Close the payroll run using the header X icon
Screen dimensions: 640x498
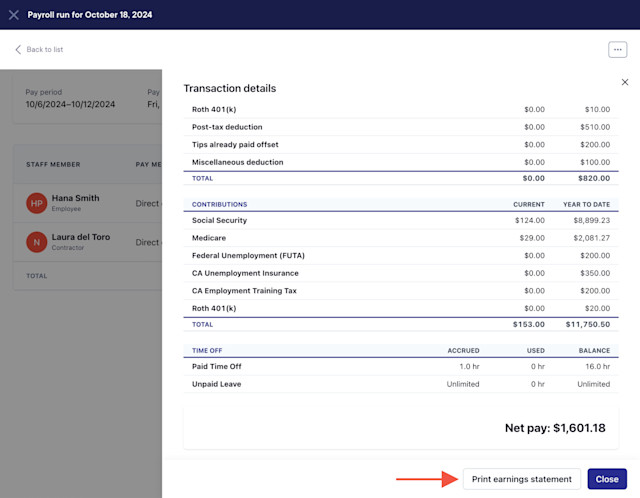pos(13,15)
